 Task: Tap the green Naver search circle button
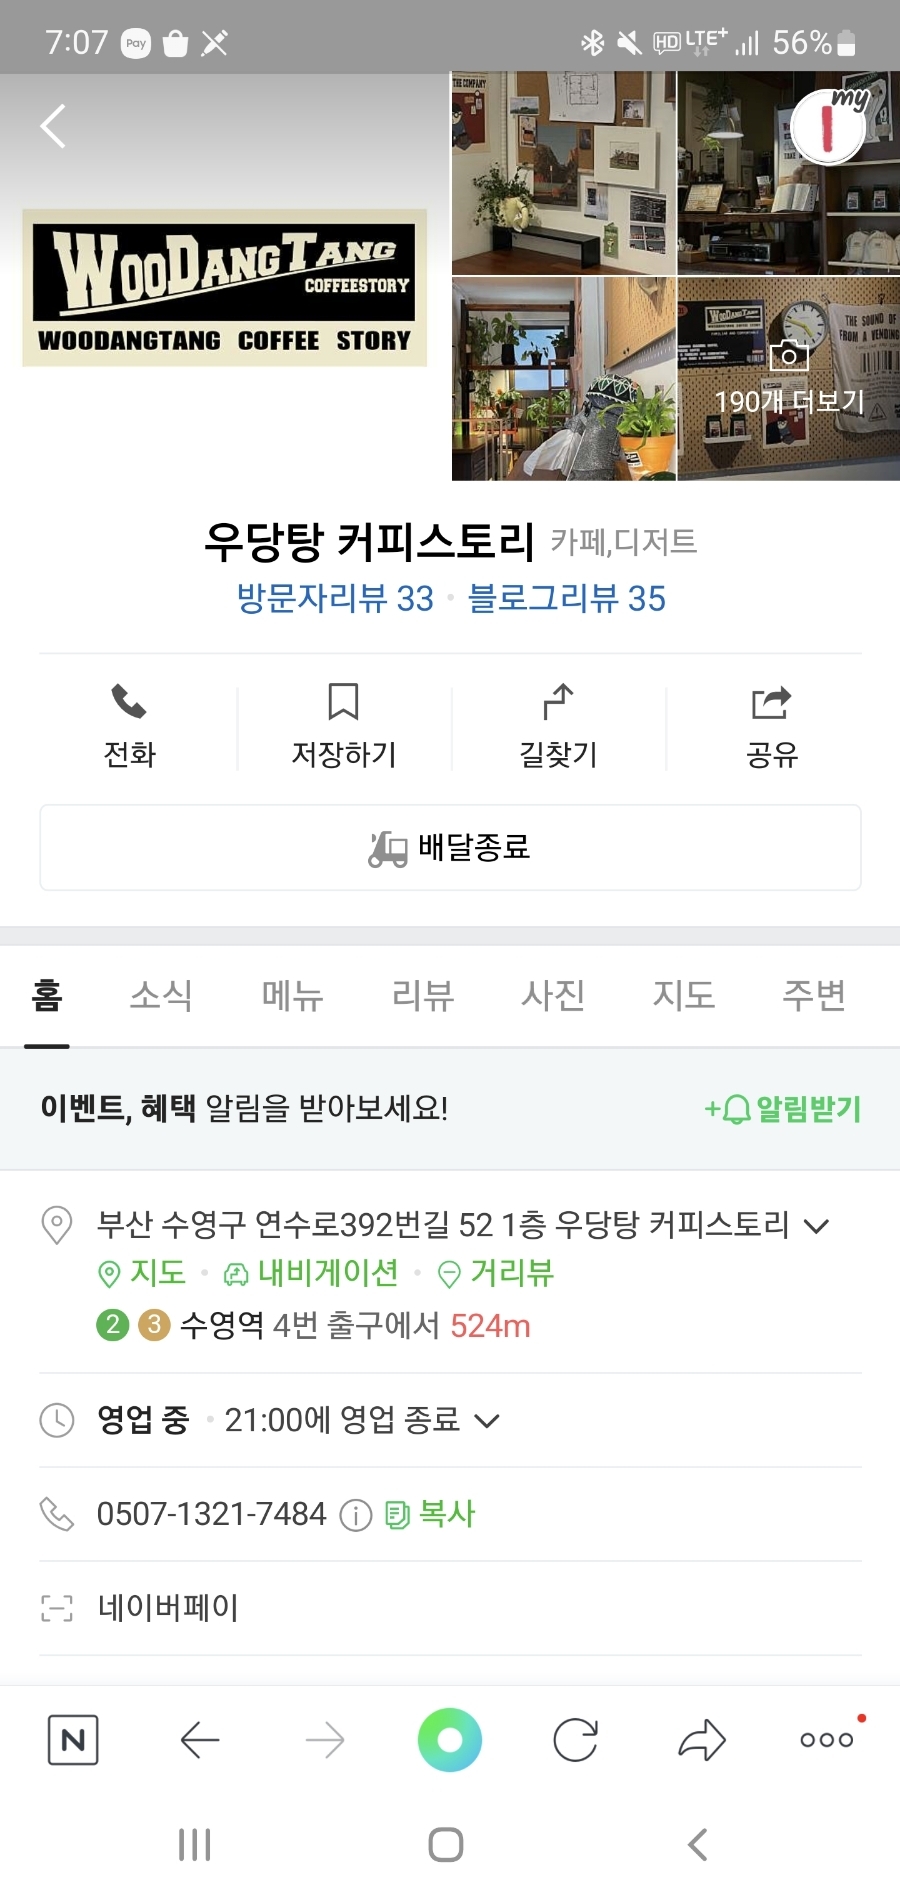(x=450, y=1740)
